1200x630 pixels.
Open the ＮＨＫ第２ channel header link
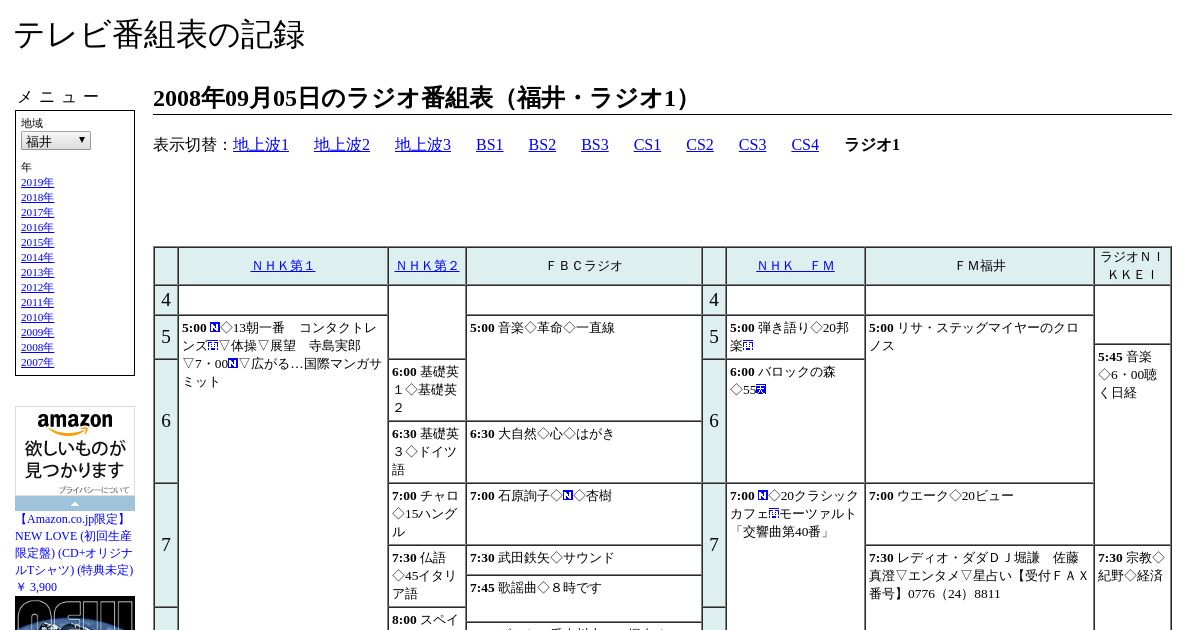click(x=427, y=266)
